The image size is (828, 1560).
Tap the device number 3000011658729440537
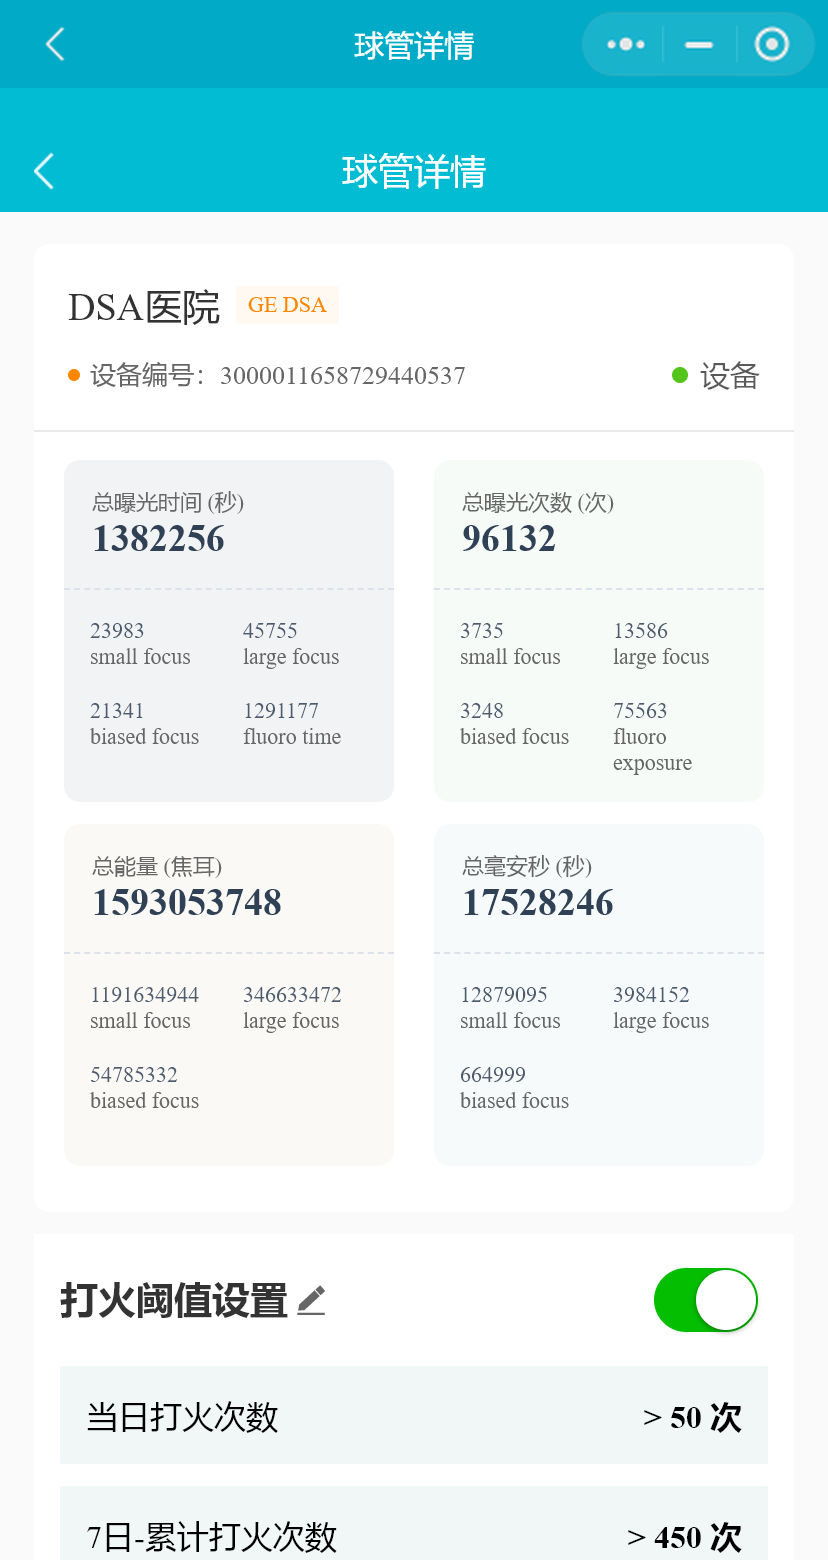click(342, 376)
